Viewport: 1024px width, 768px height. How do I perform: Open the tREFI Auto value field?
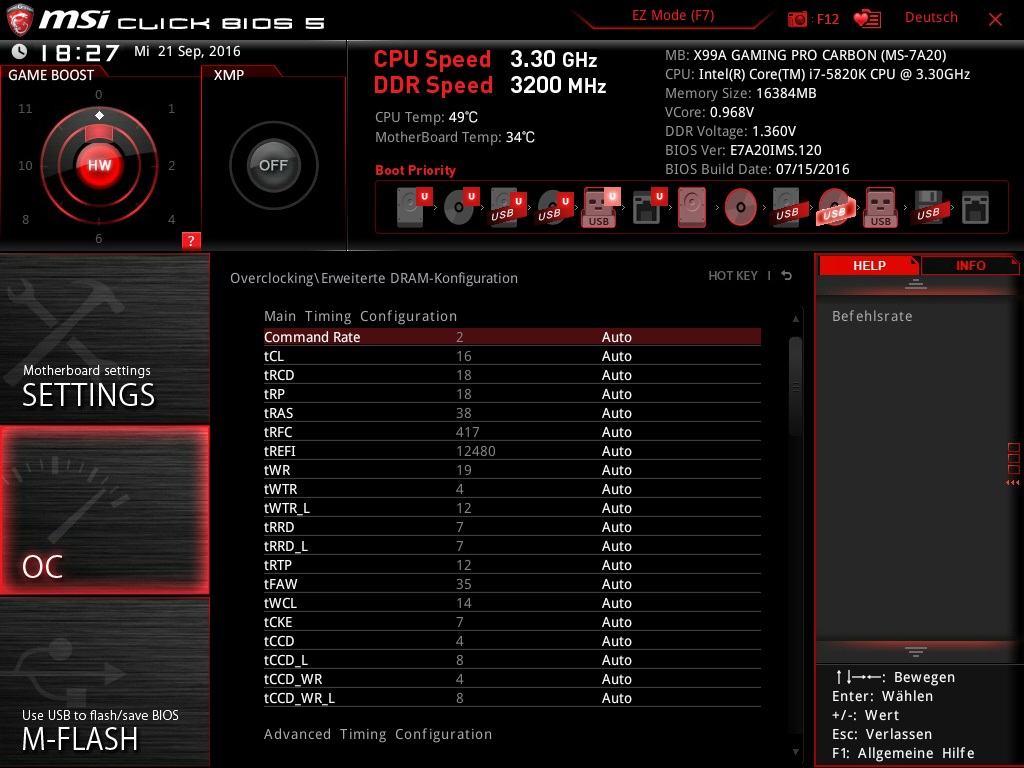[616, 451]
